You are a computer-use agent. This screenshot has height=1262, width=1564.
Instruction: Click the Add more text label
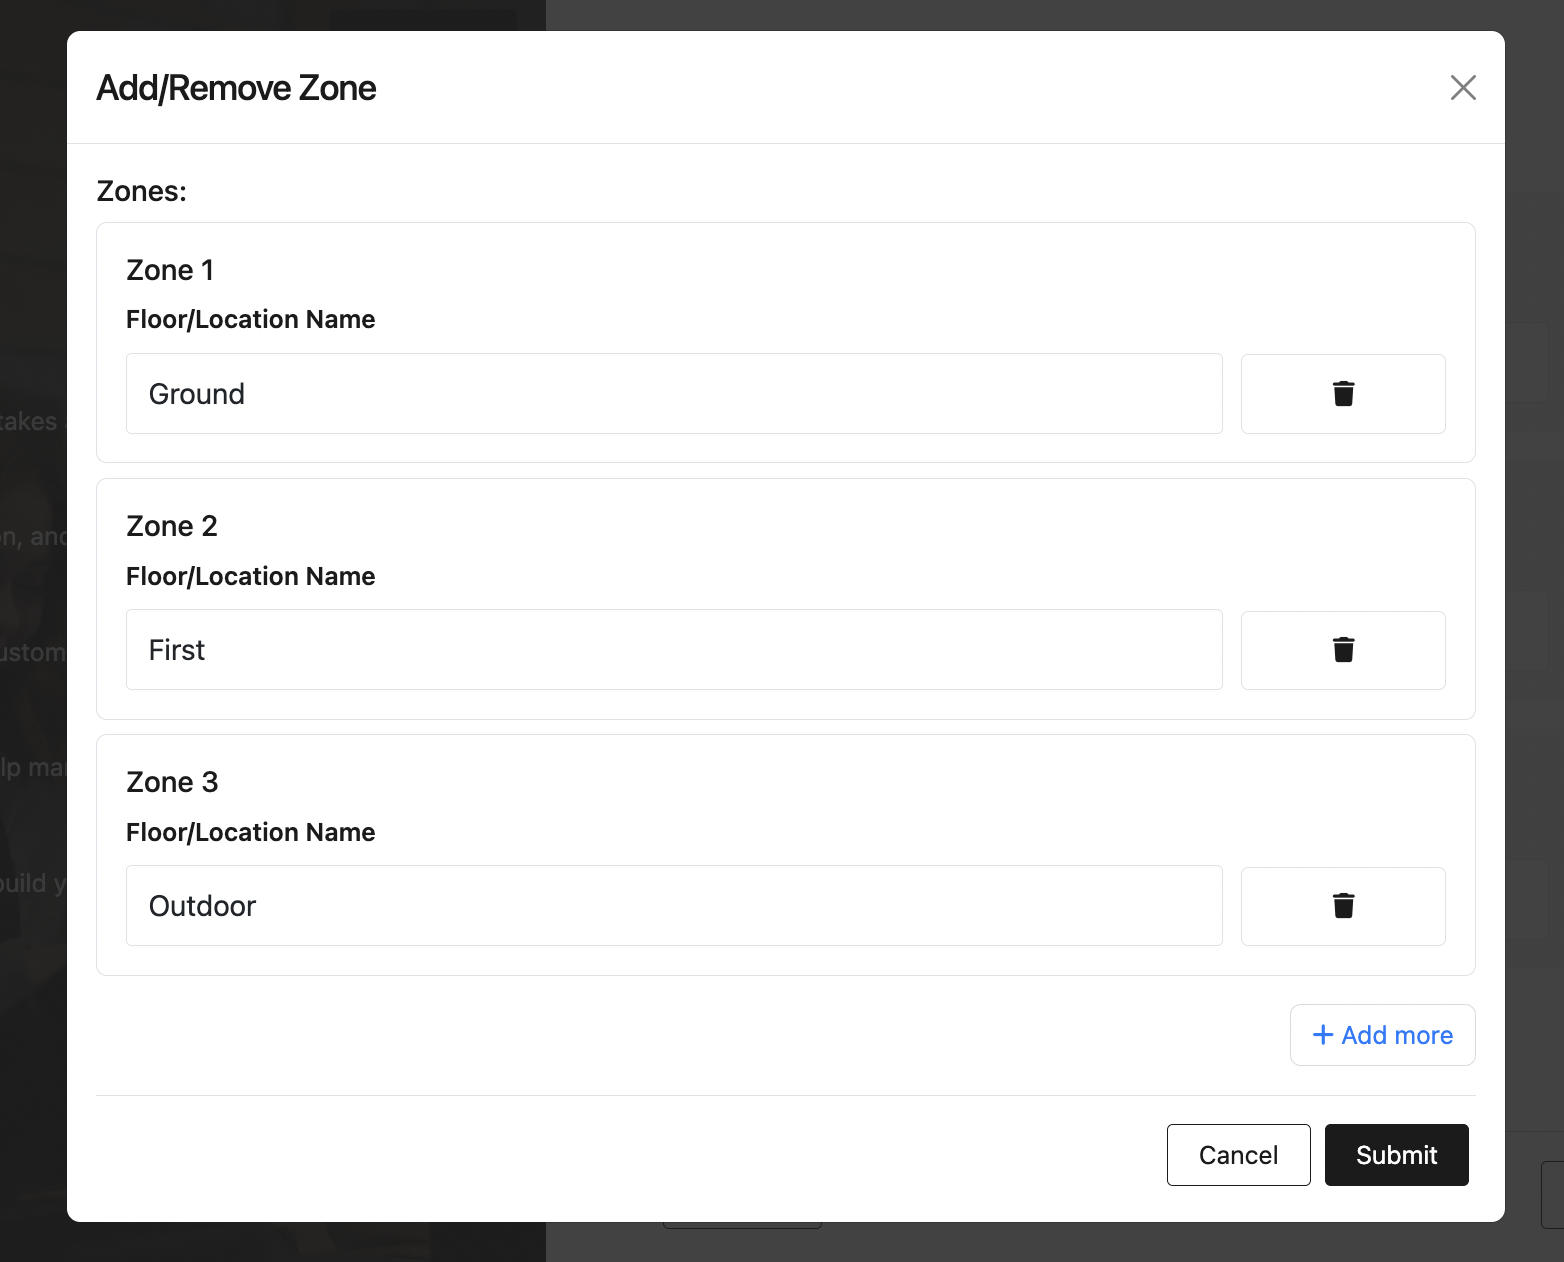[1397, 1035]
